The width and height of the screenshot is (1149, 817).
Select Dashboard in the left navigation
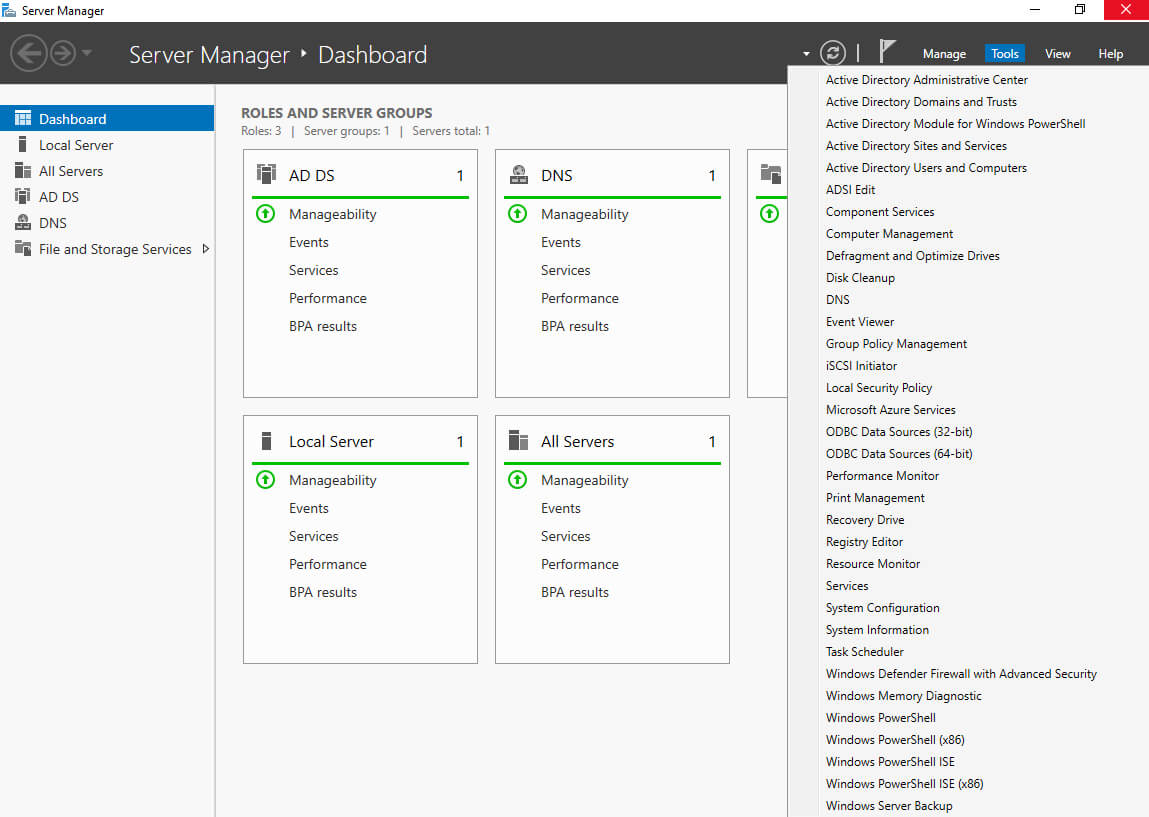(x=107, y=118)
